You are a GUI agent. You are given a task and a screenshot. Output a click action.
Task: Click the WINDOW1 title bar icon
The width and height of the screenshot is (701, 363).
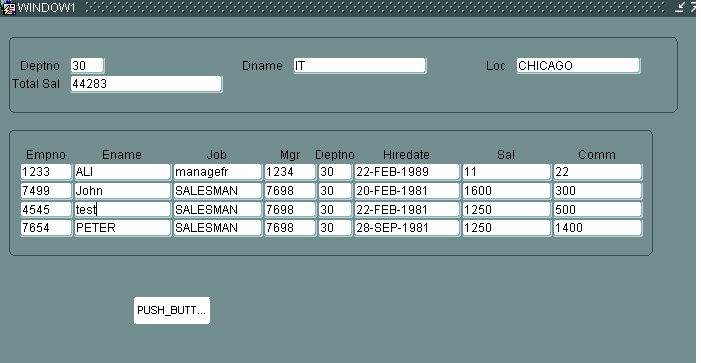click(x=9, y=8)
